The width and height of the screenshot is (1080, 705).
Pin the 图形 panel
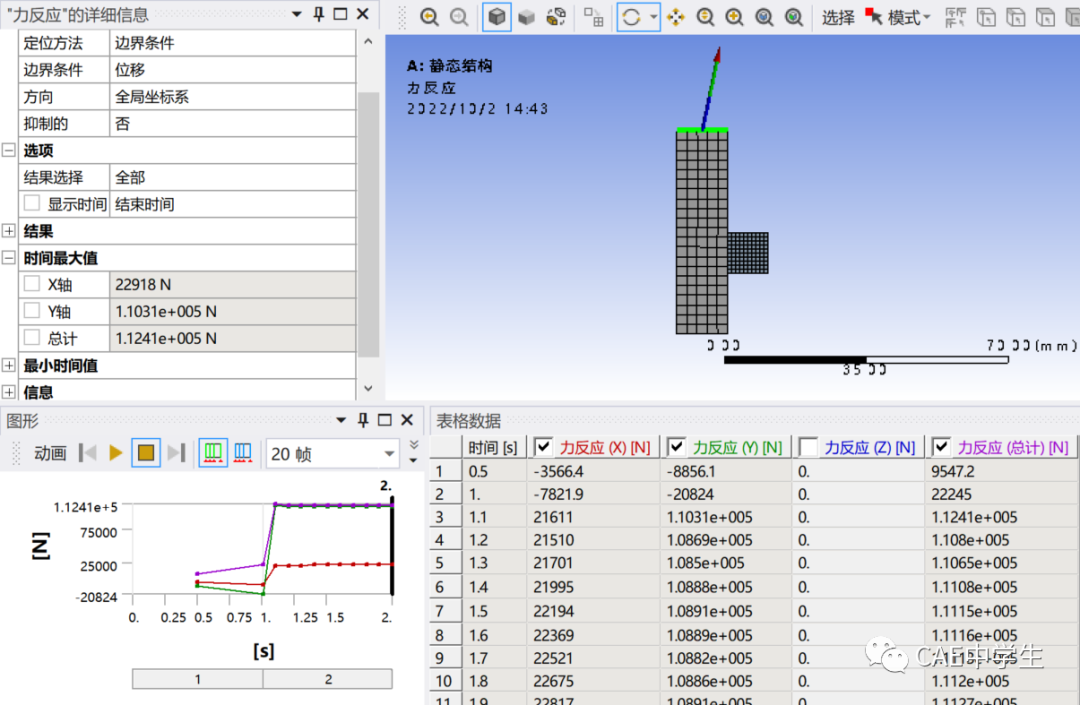click(363, 420)
